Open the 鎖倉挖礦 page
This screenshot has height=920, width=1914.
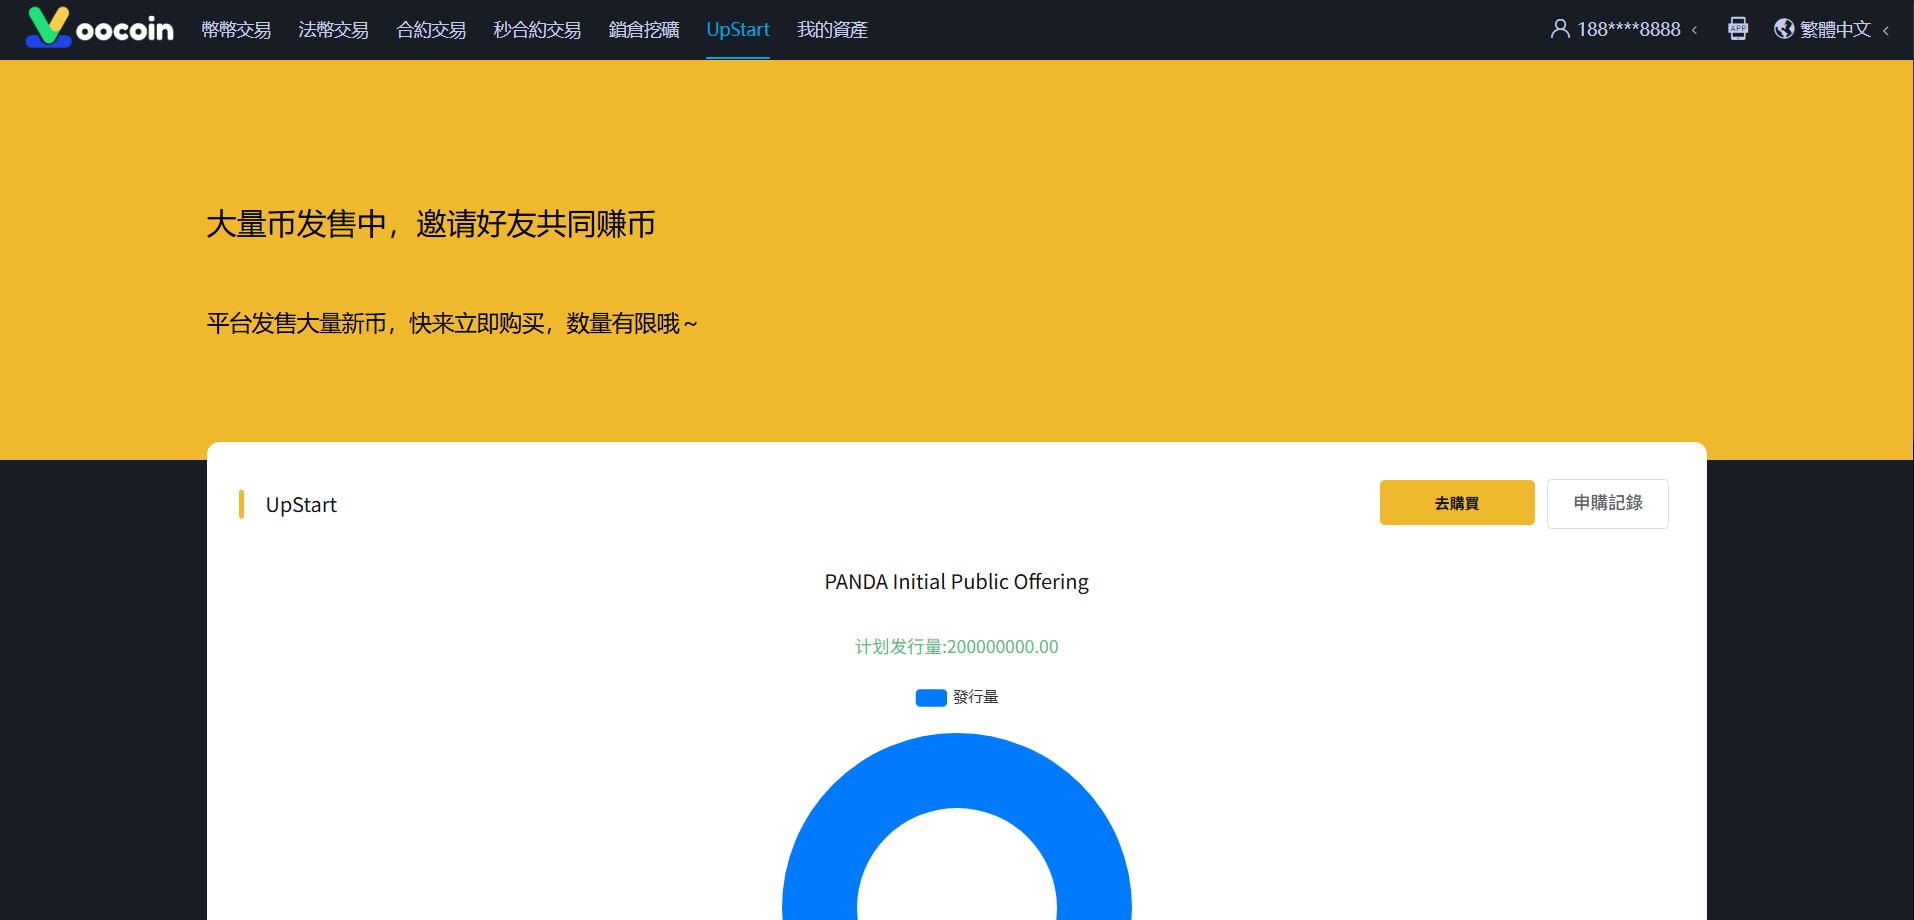tap(644, 30)
